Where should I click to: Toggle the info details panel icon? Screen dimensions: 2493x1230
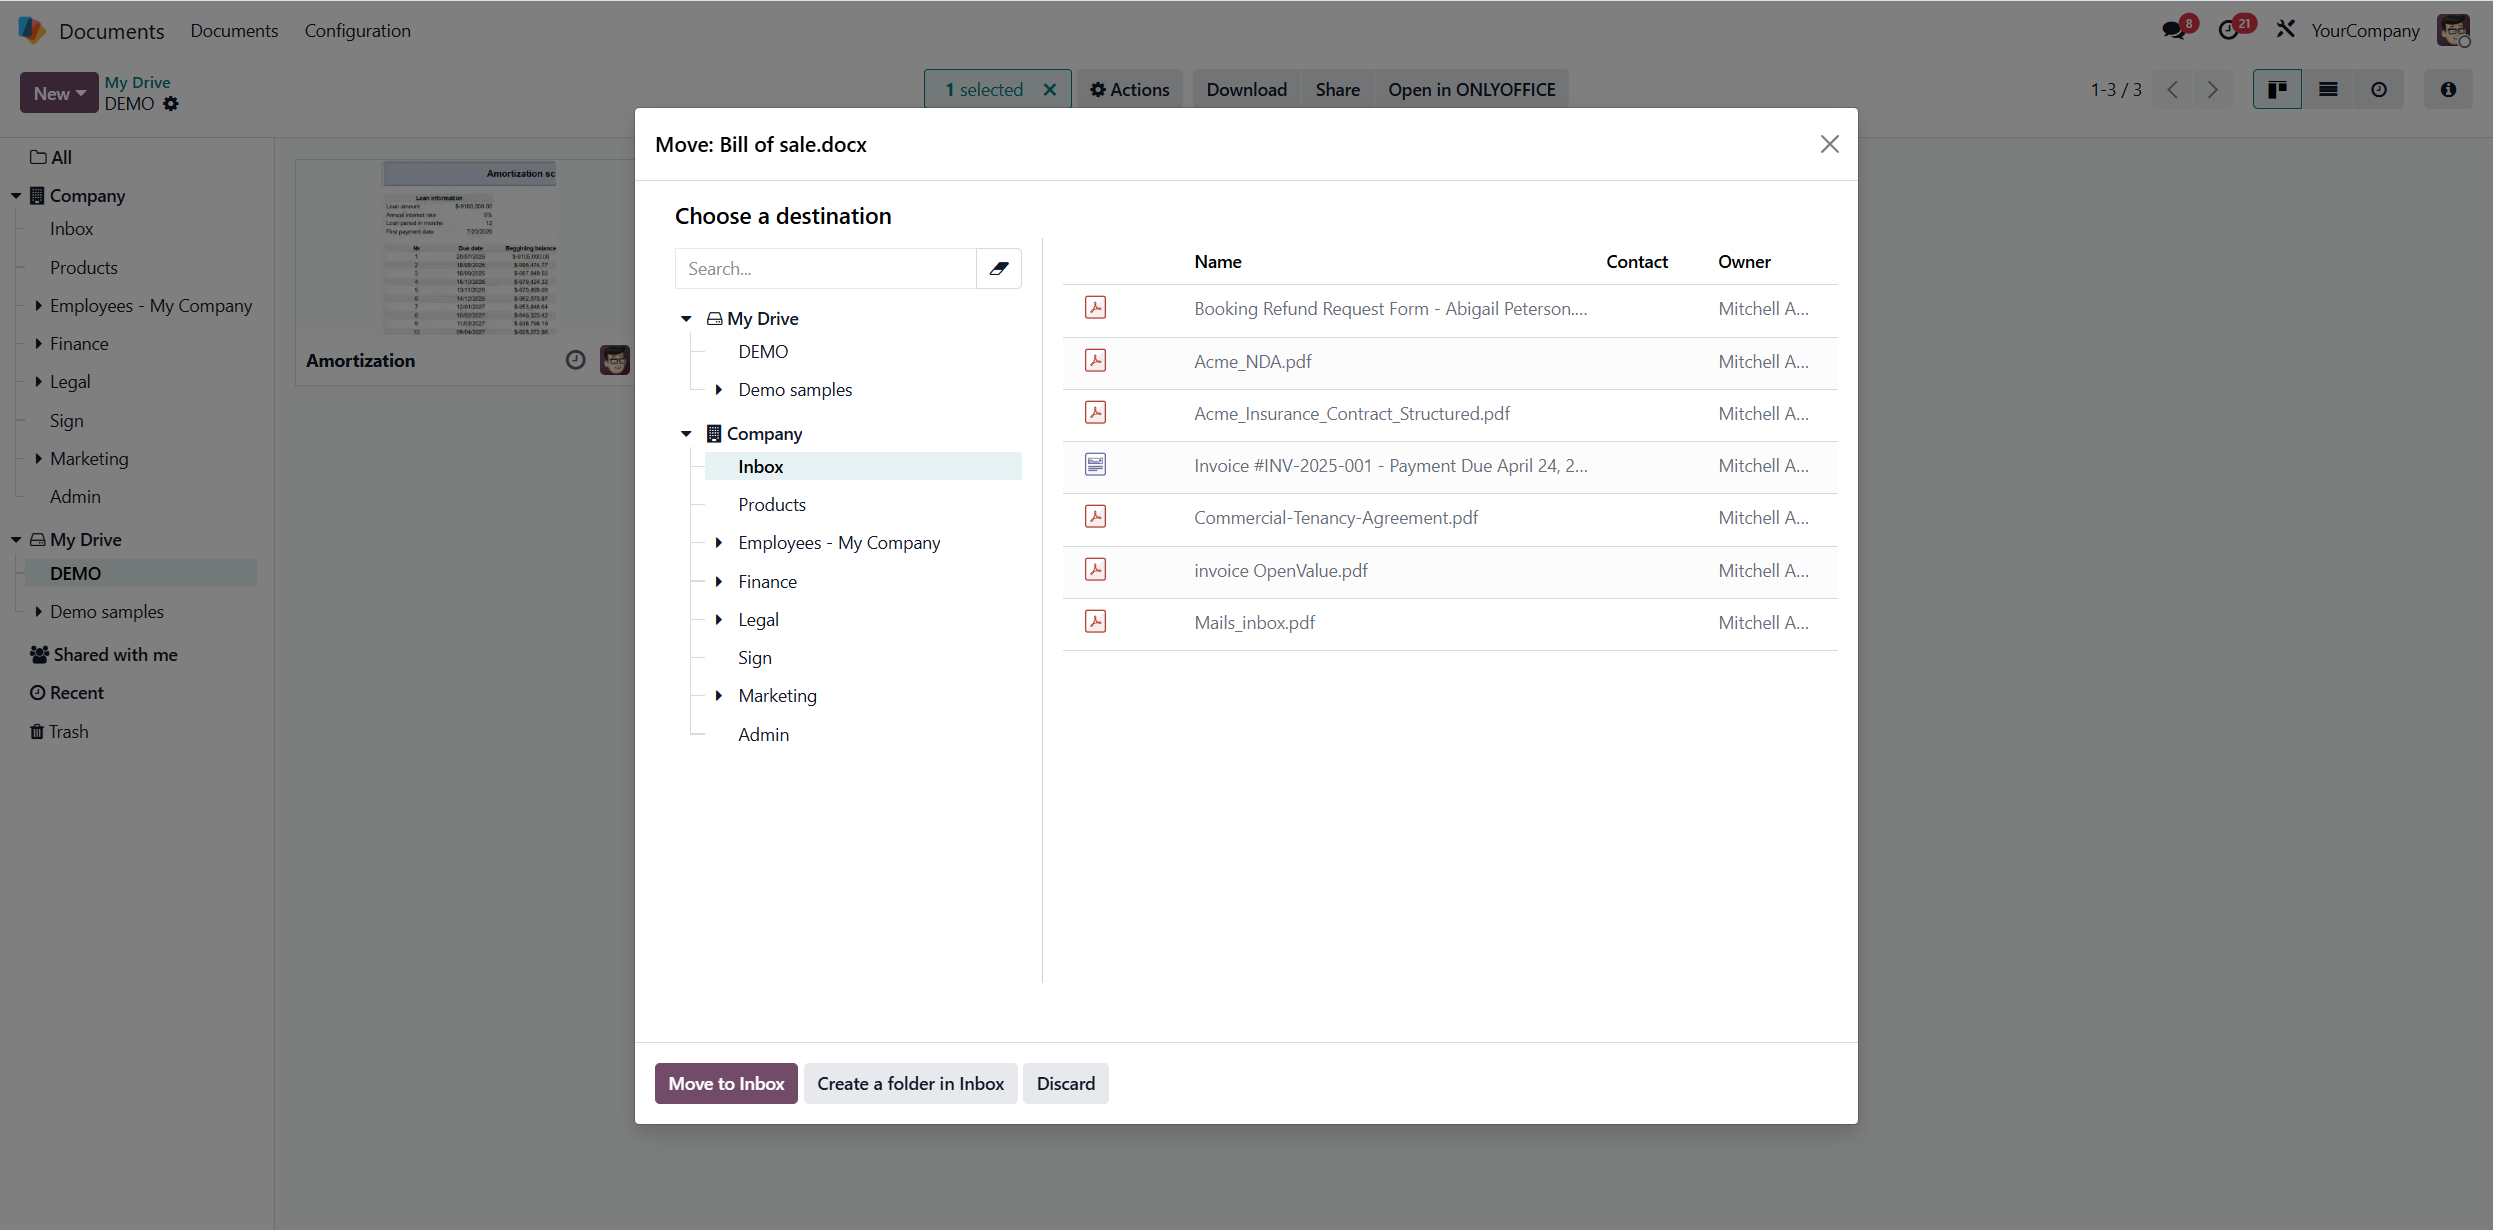[x=2448, y=89]
